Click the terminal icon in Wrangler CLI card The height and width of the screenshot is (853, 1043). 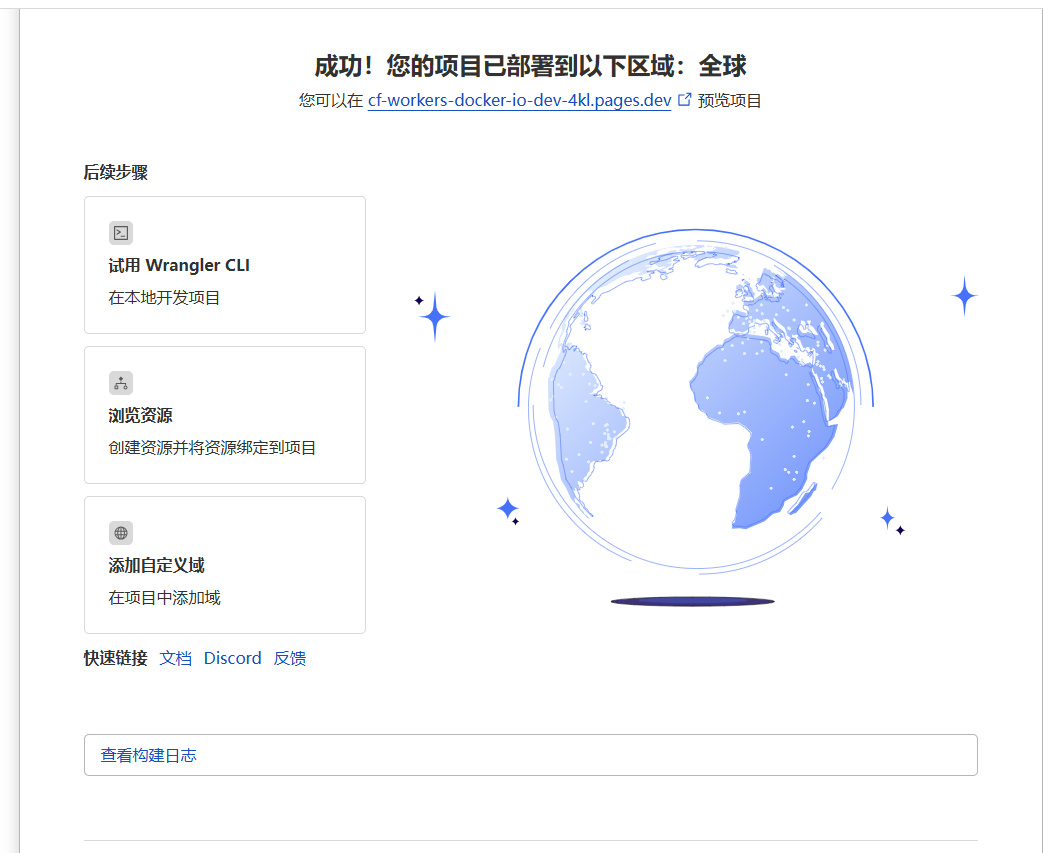coord(121,233)
